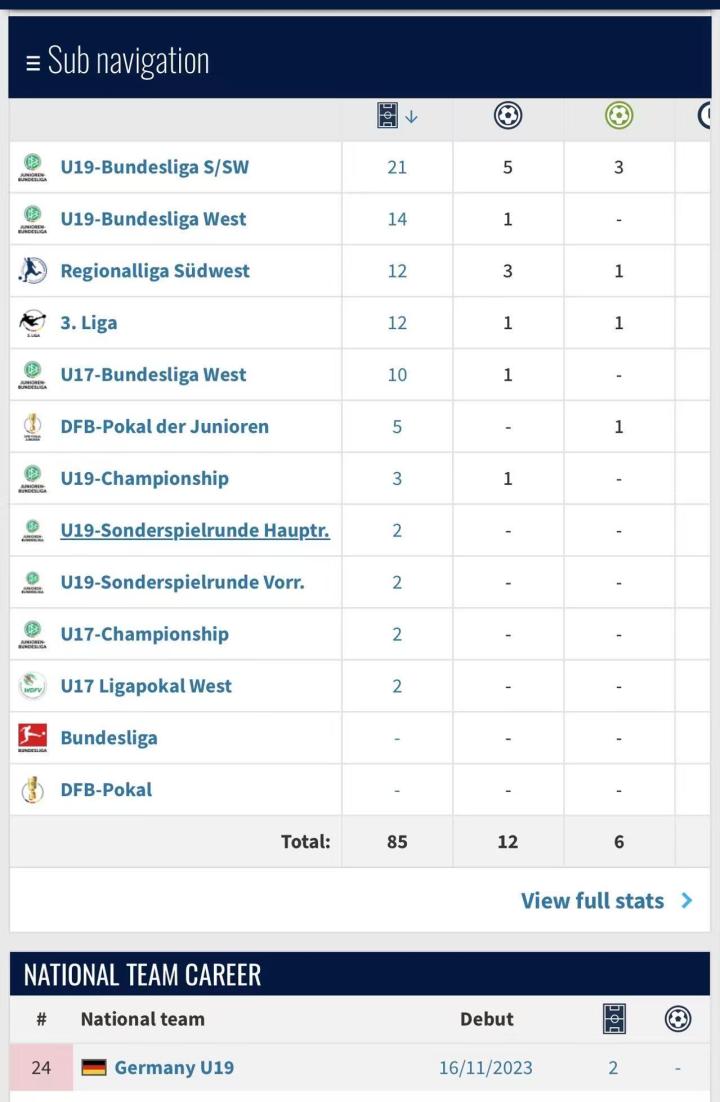Click the goals soccer ball column icon

(x=508, y=115)
